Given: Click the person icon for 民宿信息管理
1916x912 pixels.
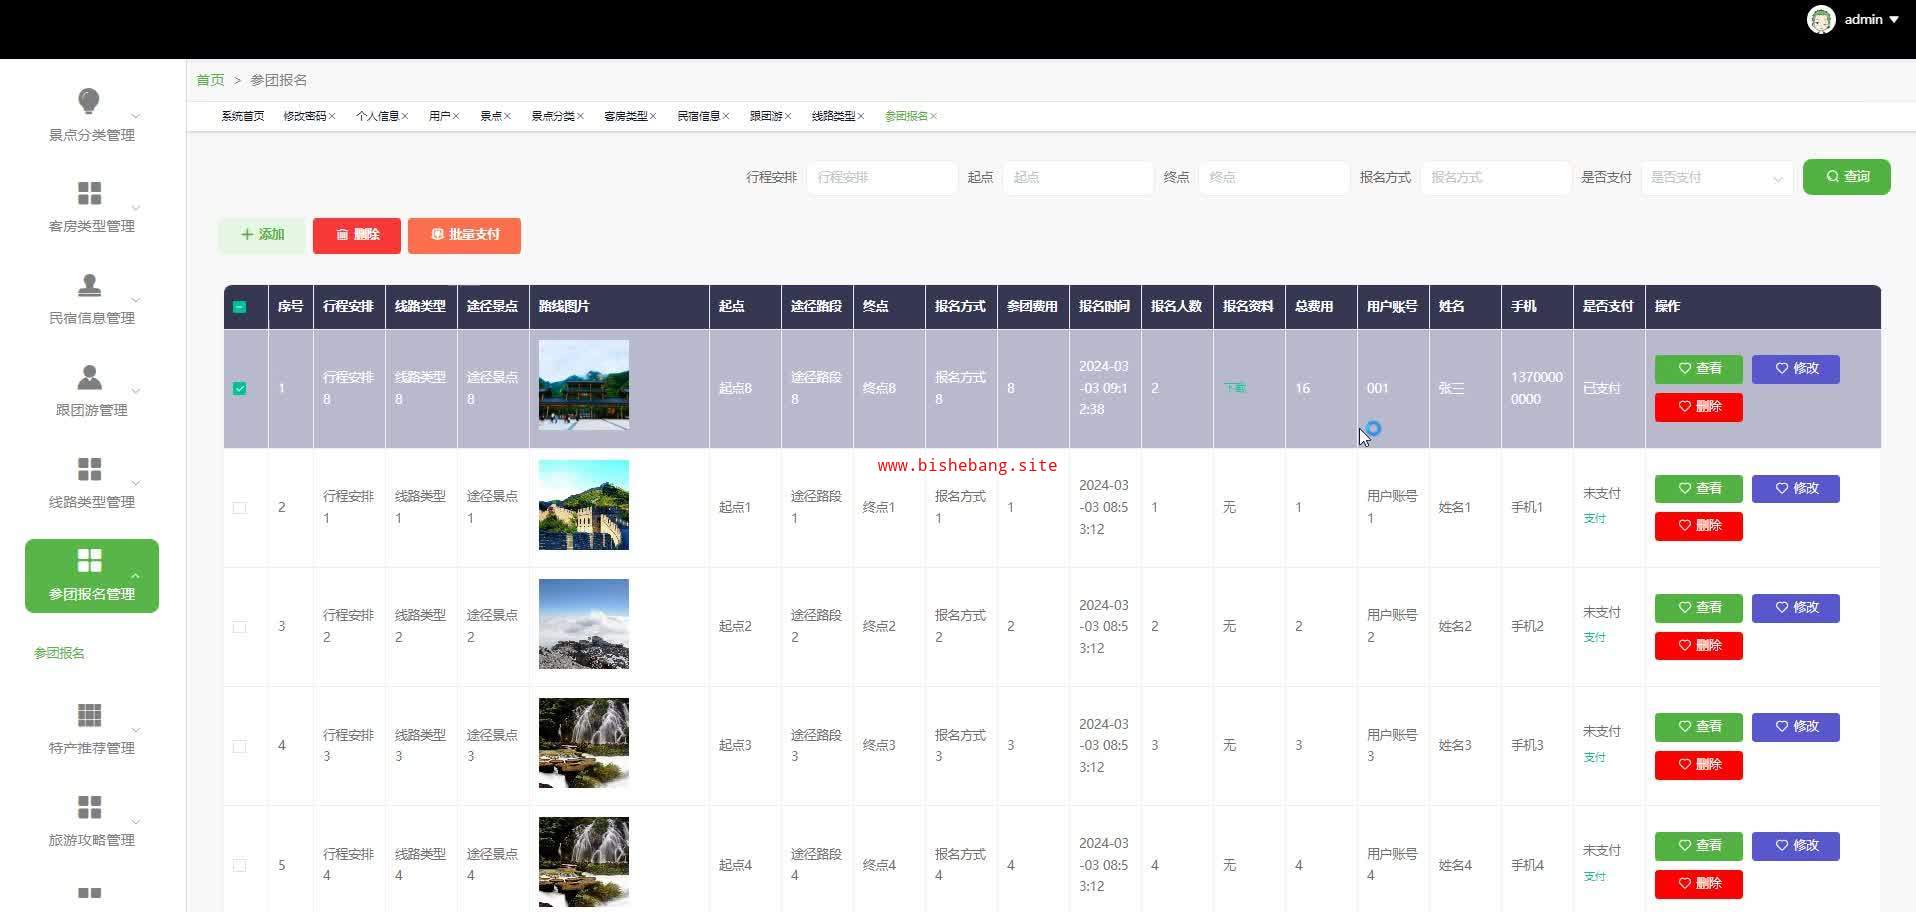Looking at the screenshot, I should [89, 285].
